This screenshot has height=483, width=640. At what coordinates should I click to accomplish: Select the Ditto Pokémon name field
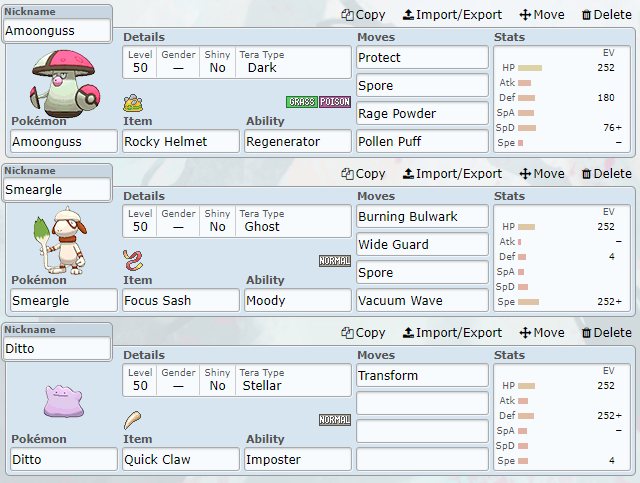pos(64,459)
